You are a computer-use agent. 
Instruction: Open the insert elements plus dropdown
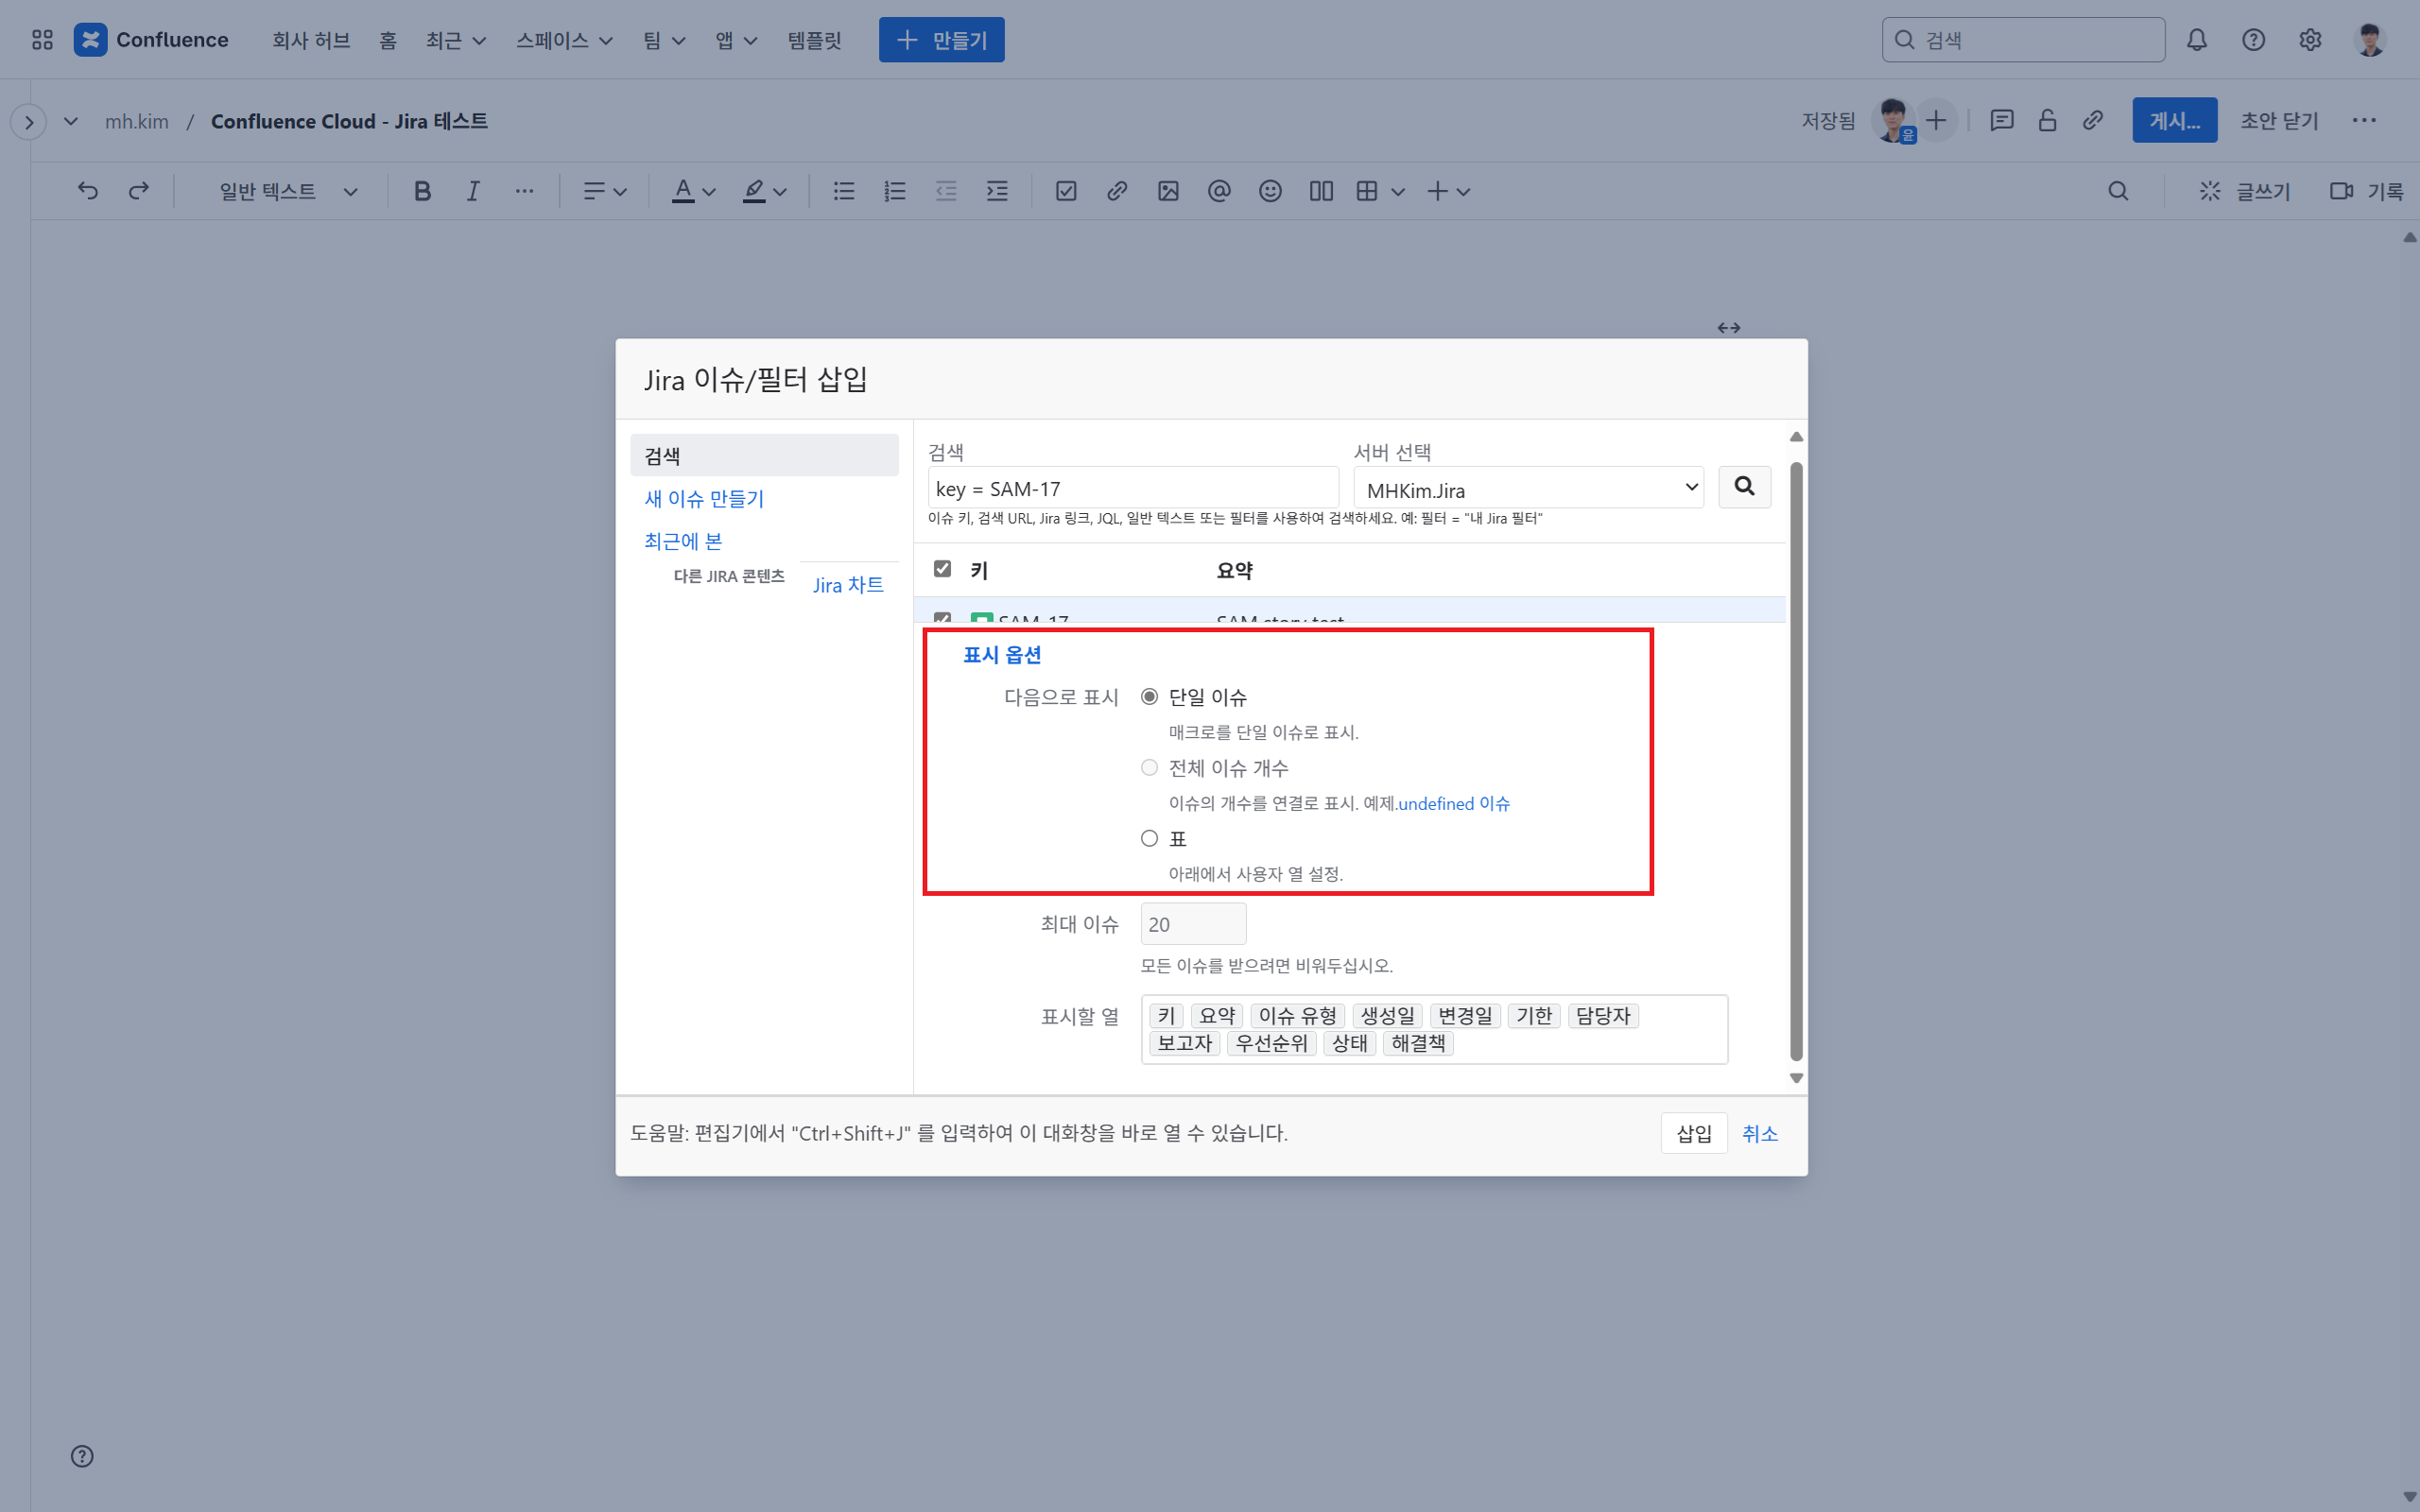1448,191
